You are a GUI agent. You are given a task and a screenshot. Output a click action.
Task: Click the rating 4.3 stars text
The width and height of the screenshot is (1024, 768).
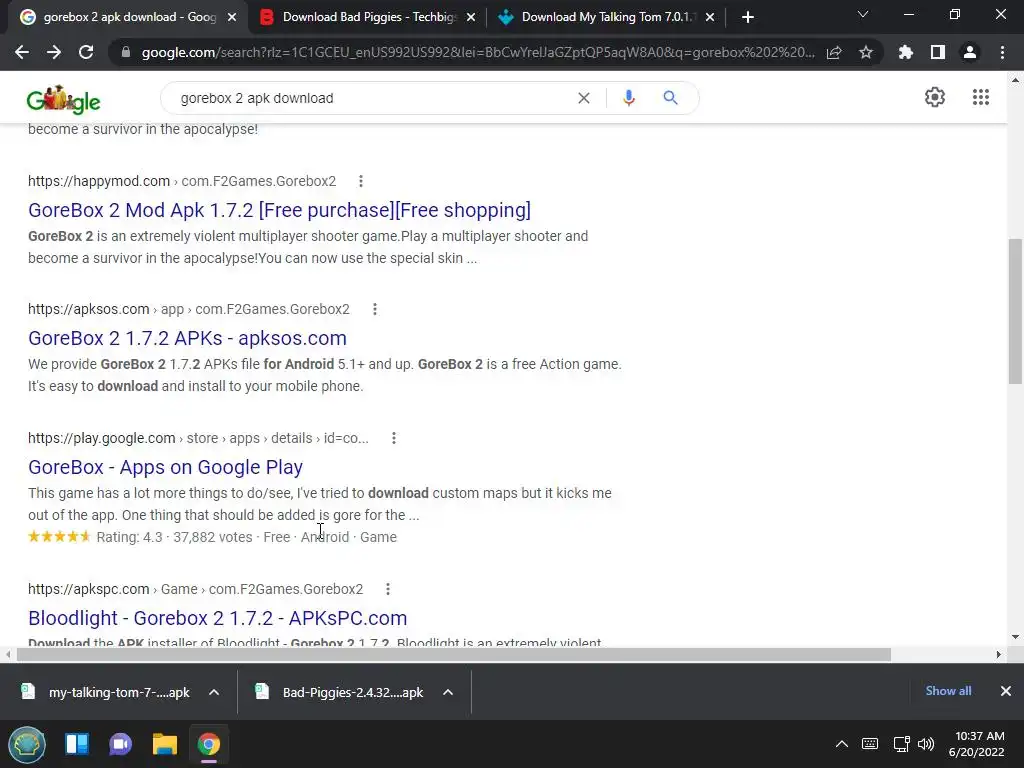tap(129, 537)
